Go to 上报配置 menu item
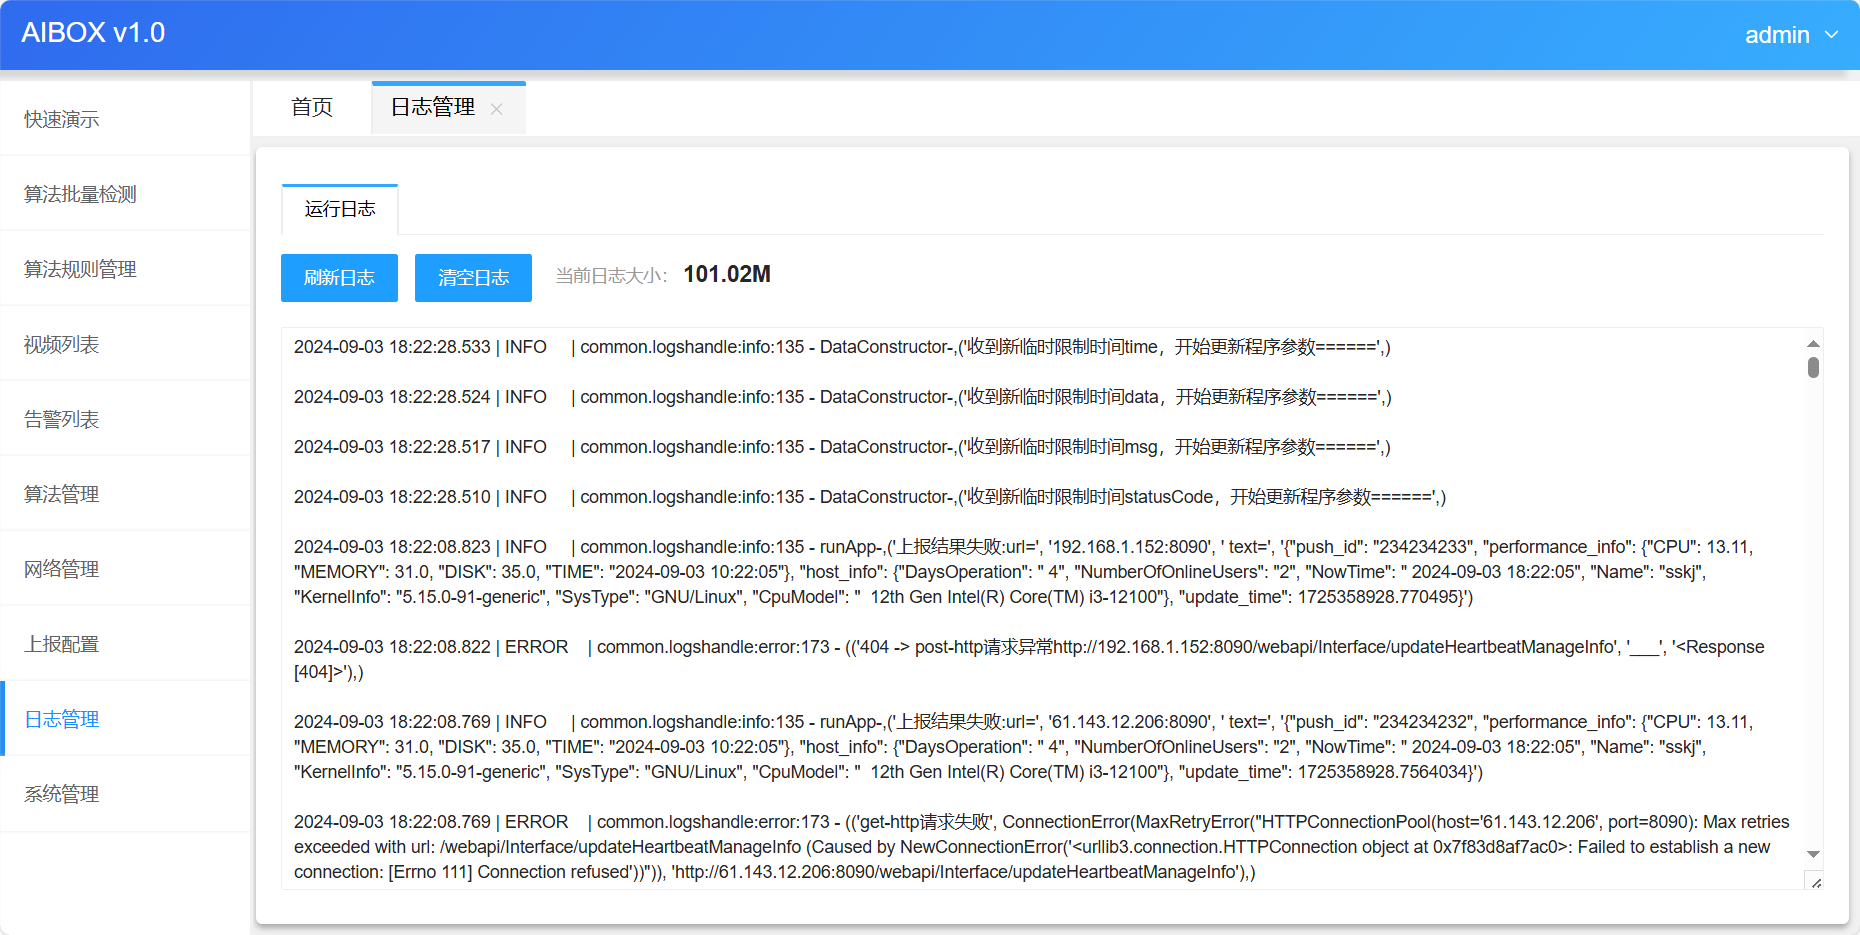 click(x=62, y=645)
